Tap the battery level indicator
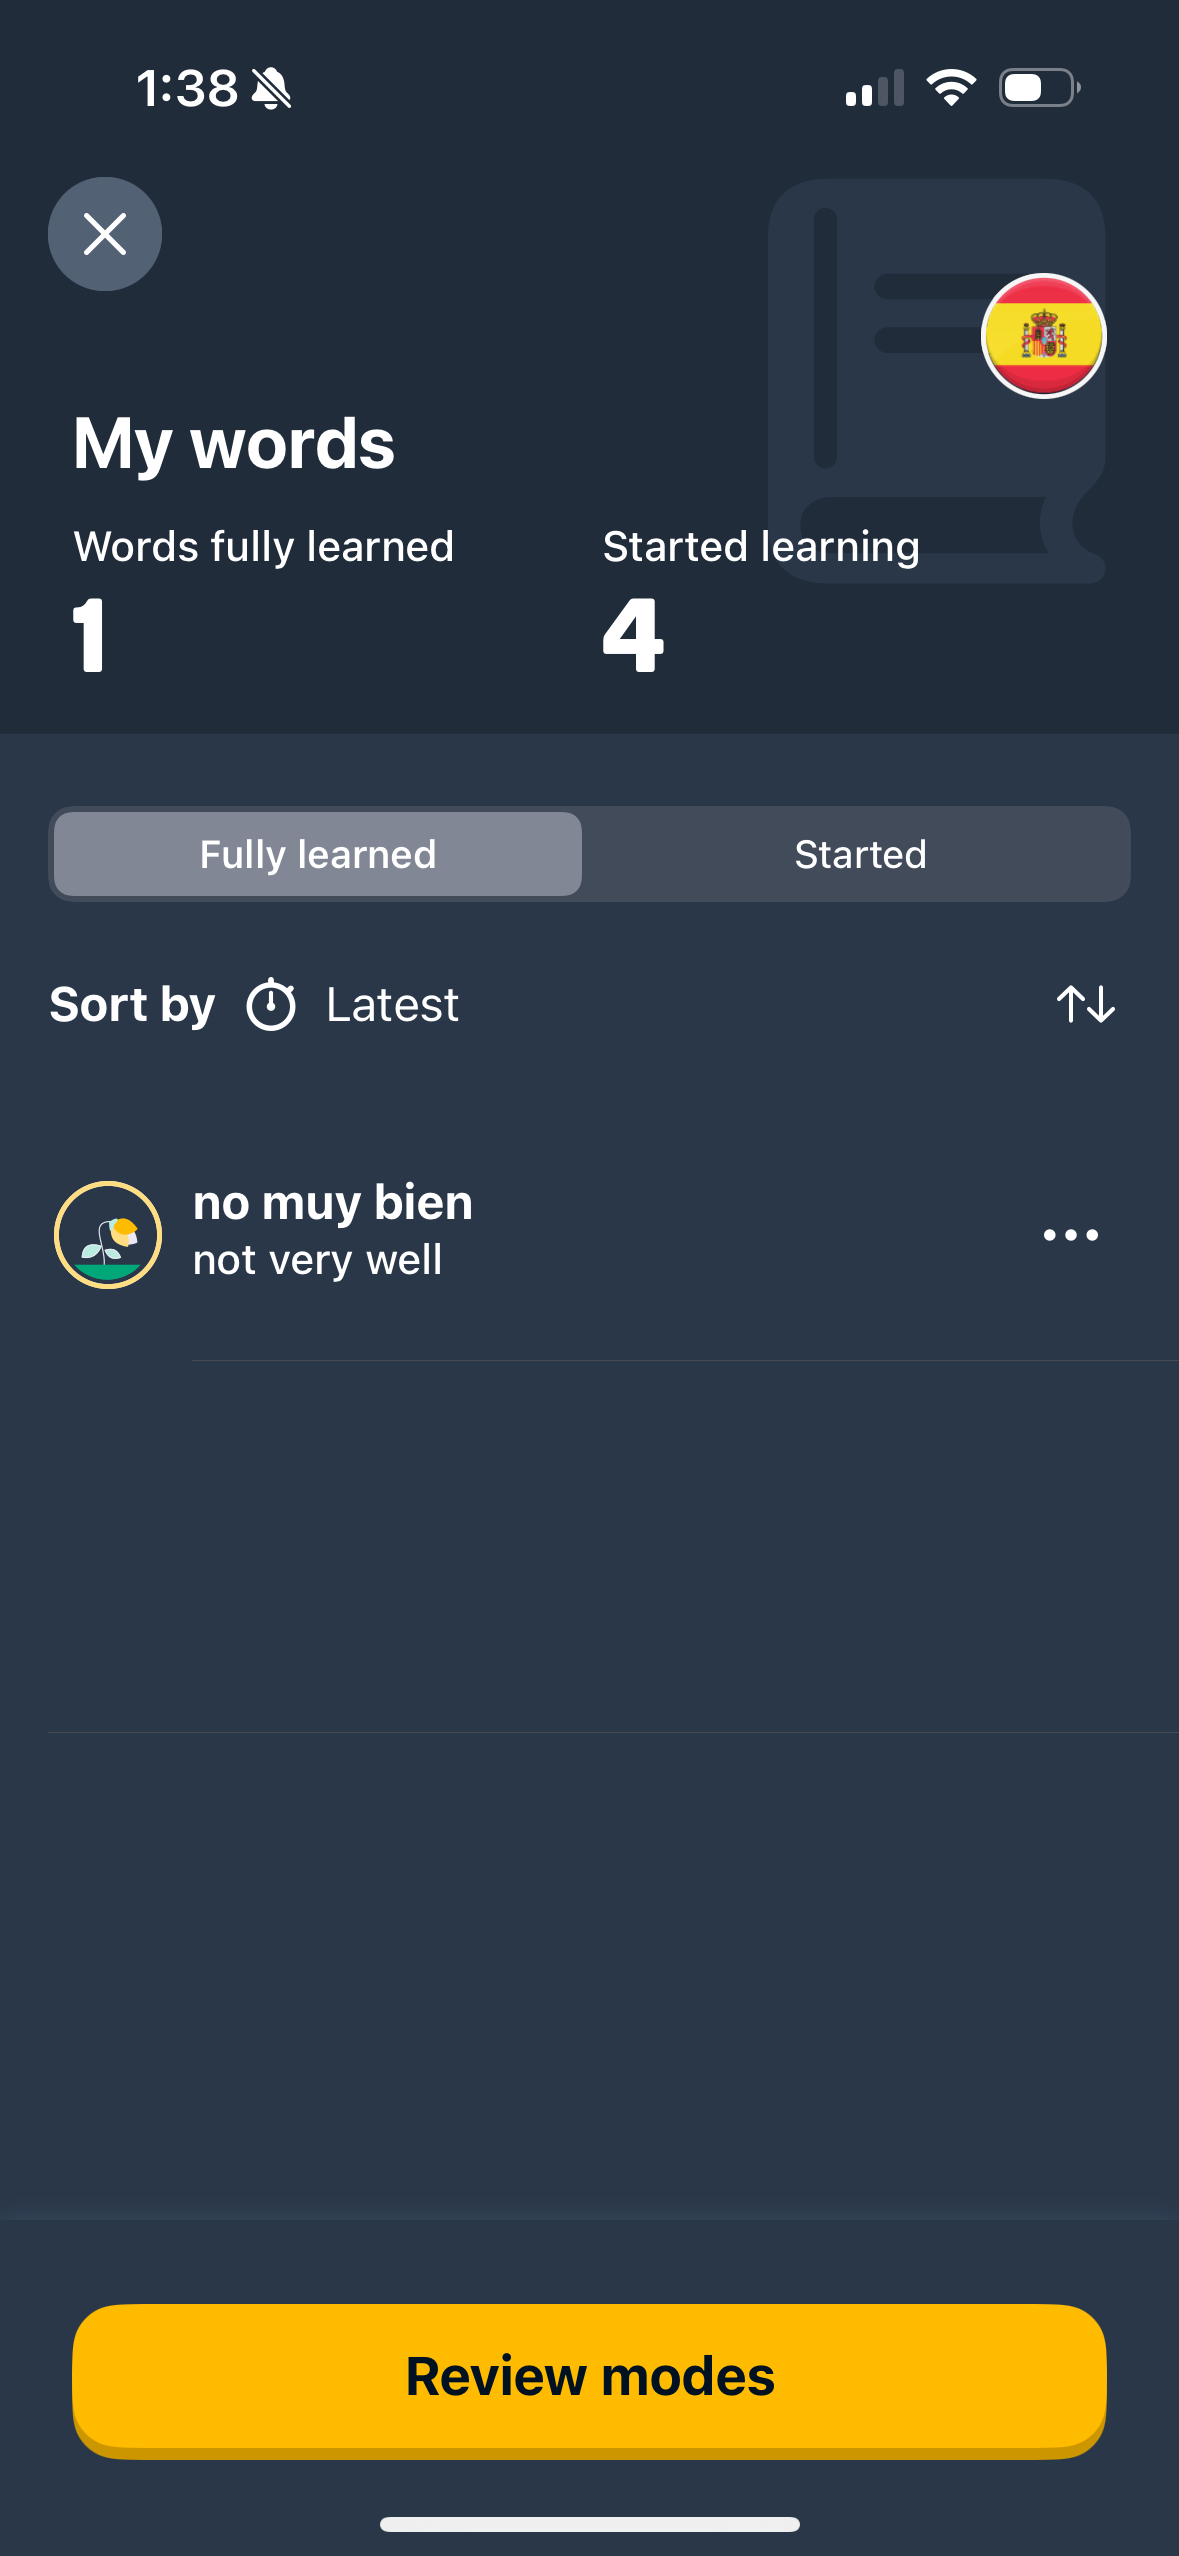The image size is (1179, 2556). 1036,88
